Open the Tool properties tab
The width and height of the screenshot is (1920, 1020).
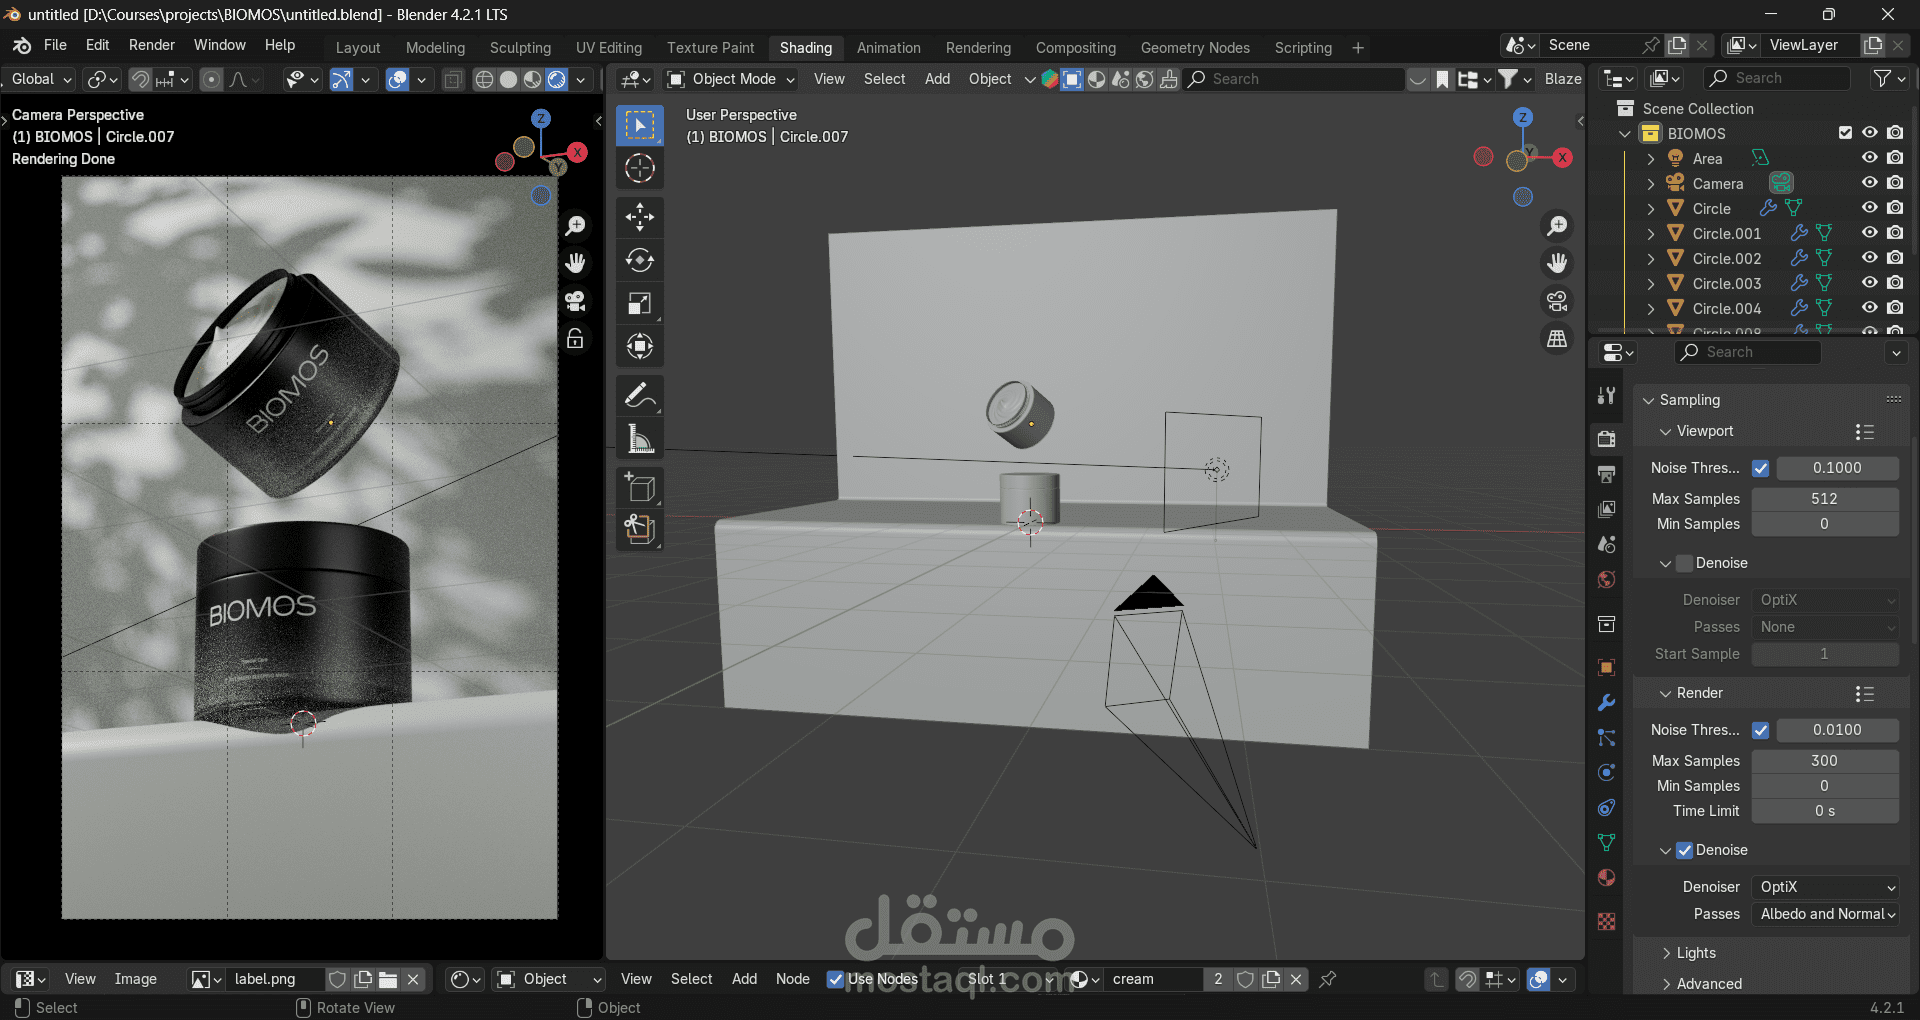click(x=1606, y=395)
